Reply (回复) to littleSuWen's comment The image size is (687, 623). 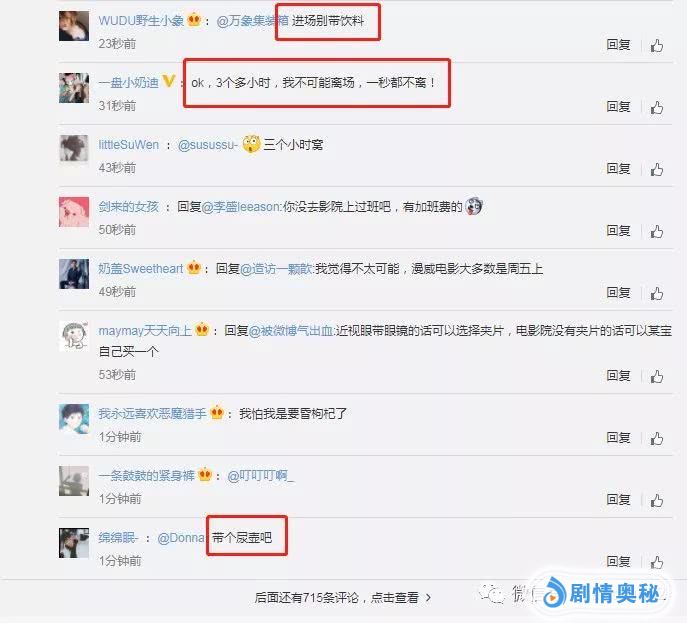(618, 169)
